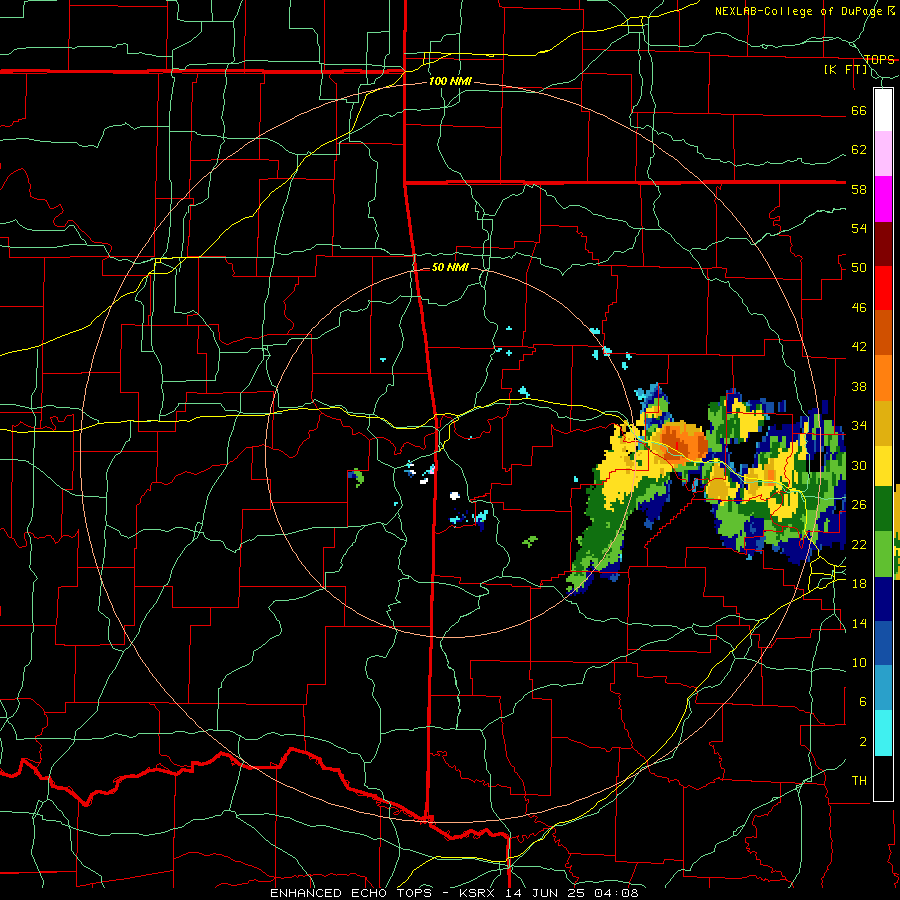Select the 18 value on the legend
The height and width of the screenshot is (900, 900).
859,584
